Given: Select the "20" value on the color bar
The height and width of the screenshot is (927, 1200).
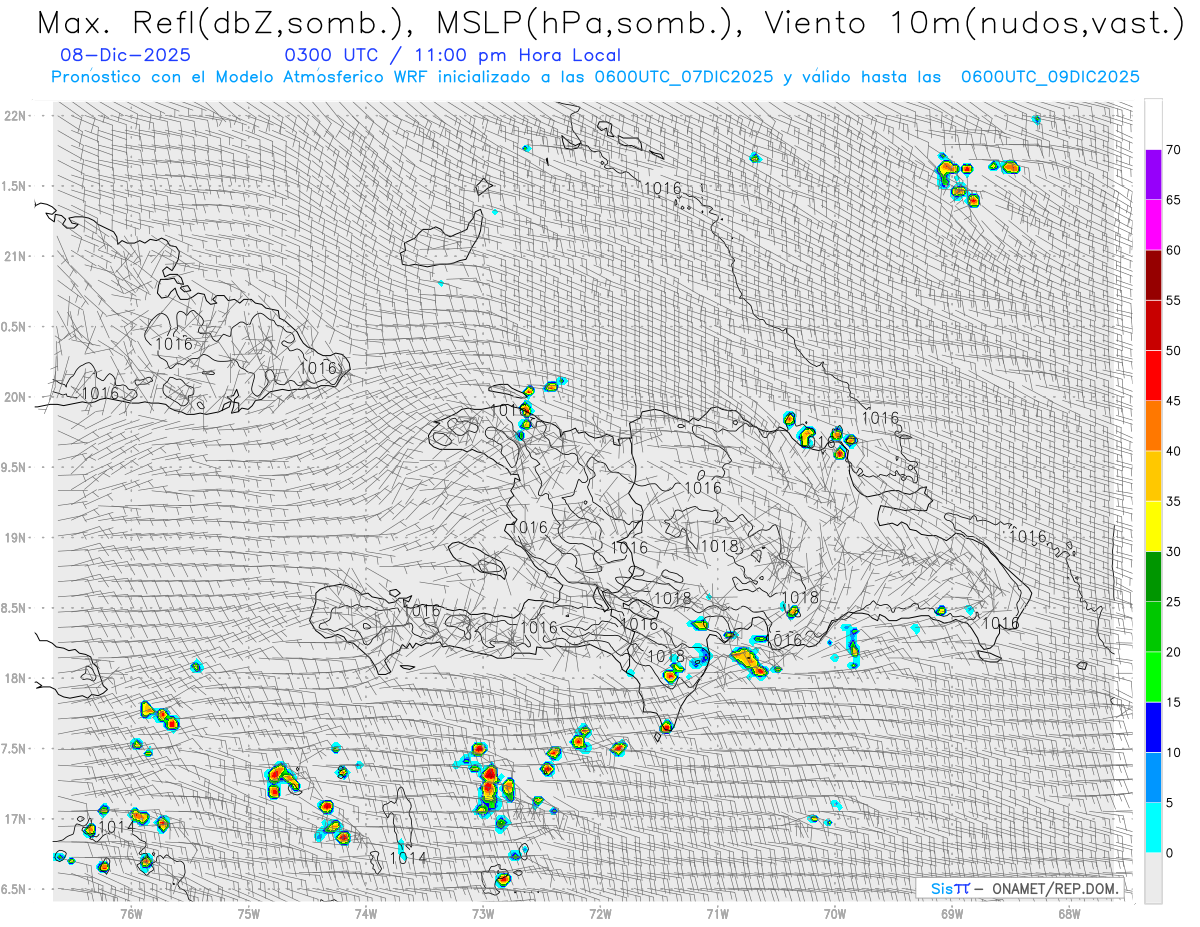Looking at the screenshot, I should [x=1174, y=652].
